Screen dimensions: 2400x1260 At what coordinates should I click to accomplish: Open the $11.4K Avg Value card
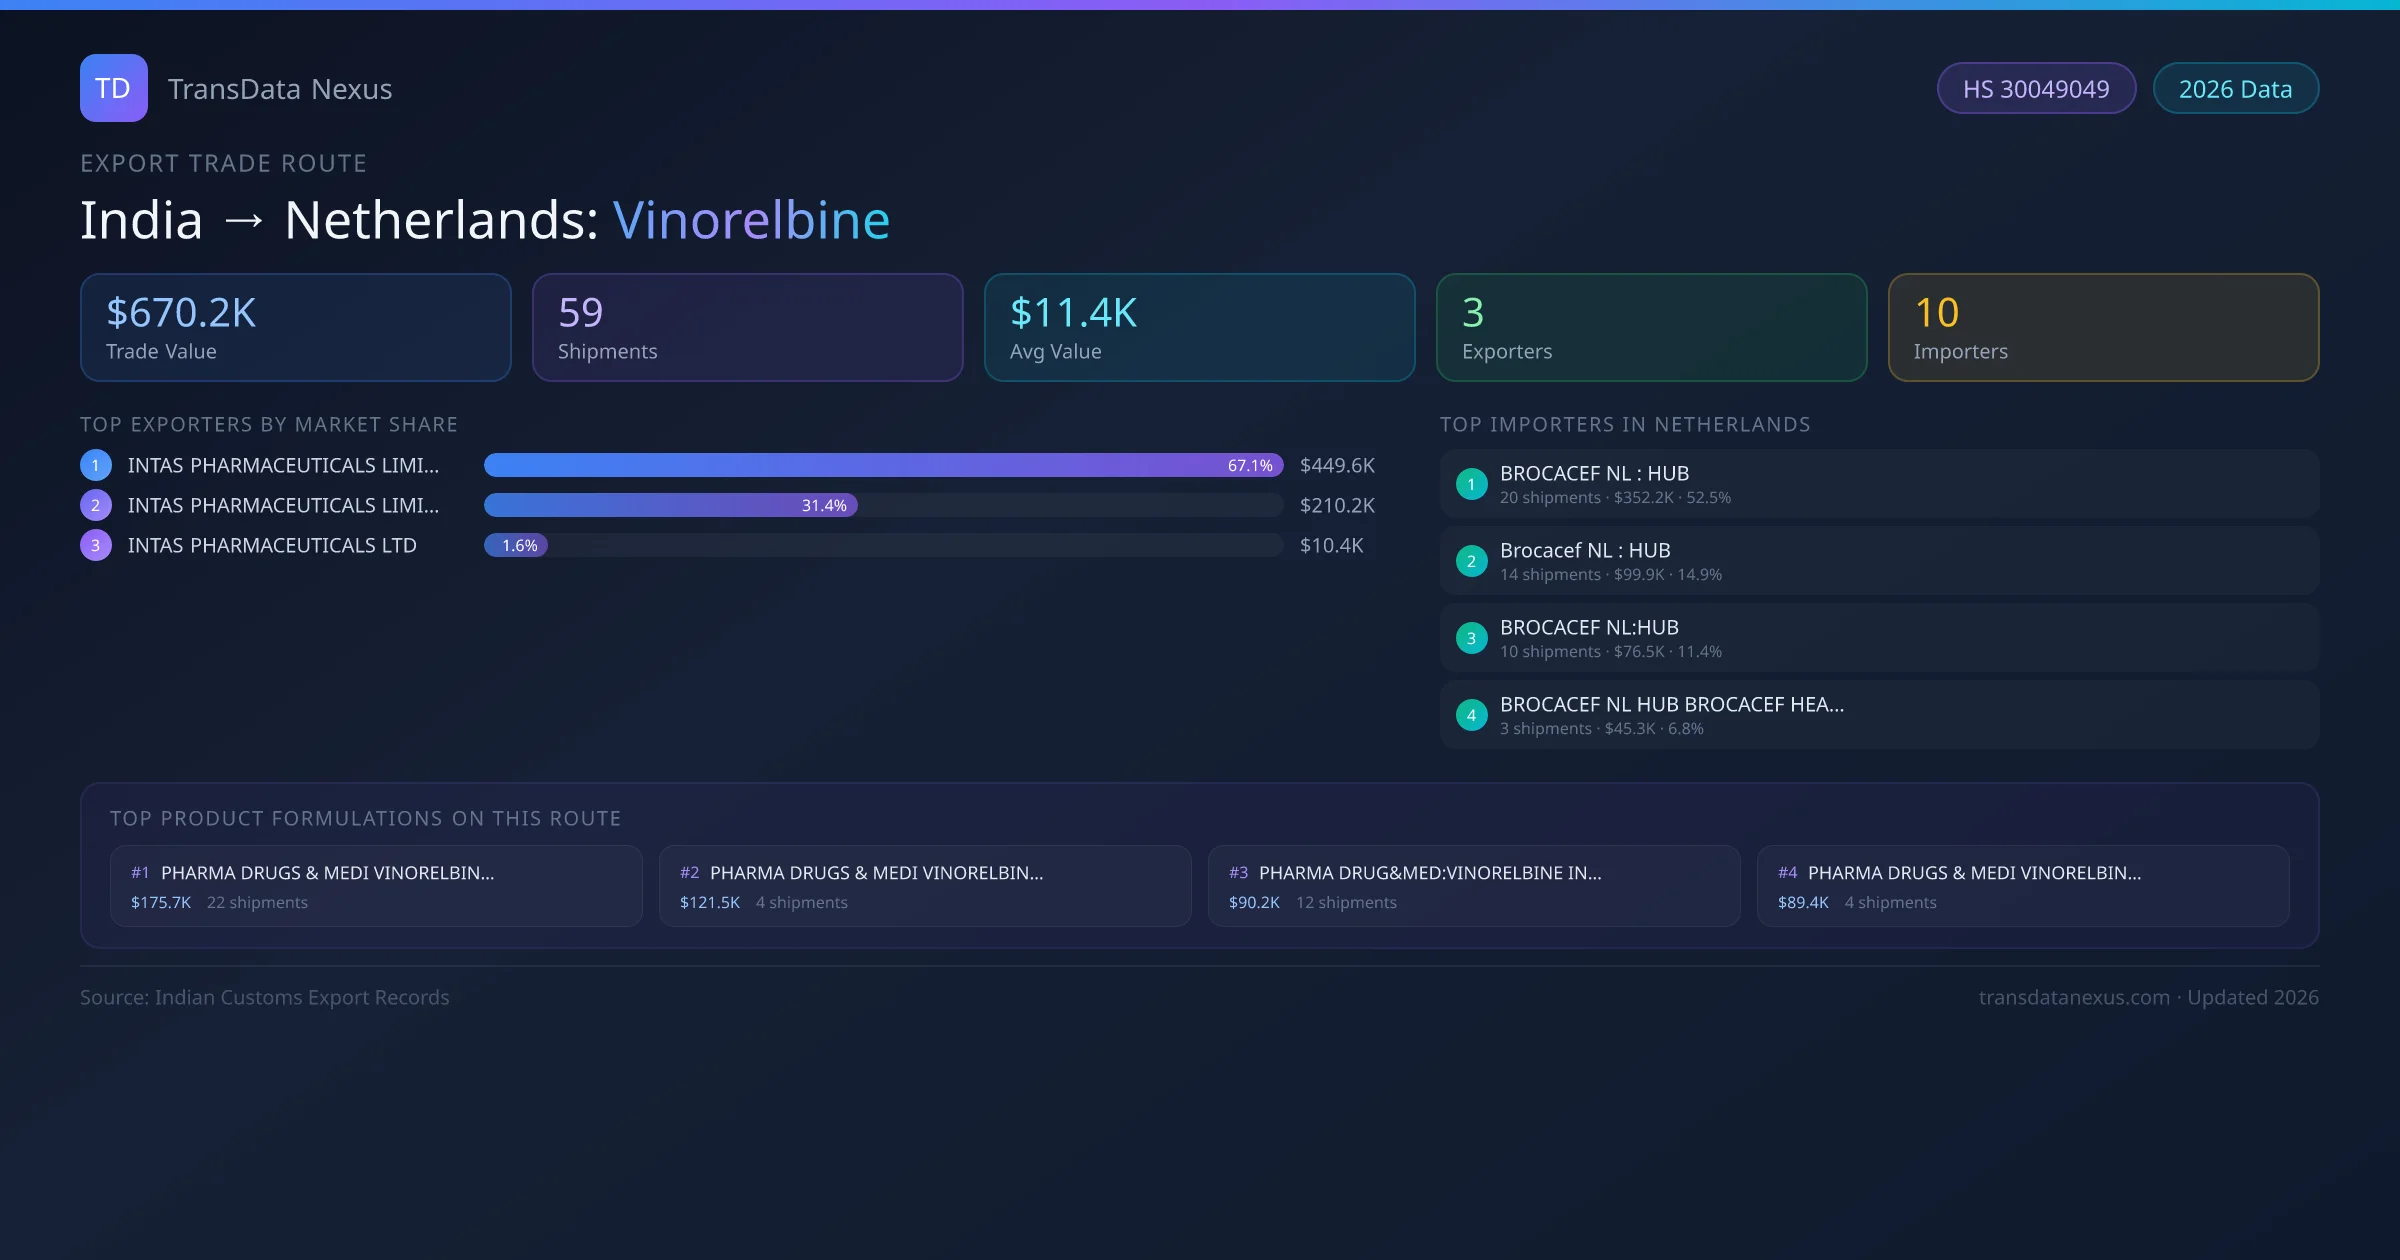[1199, 327]
